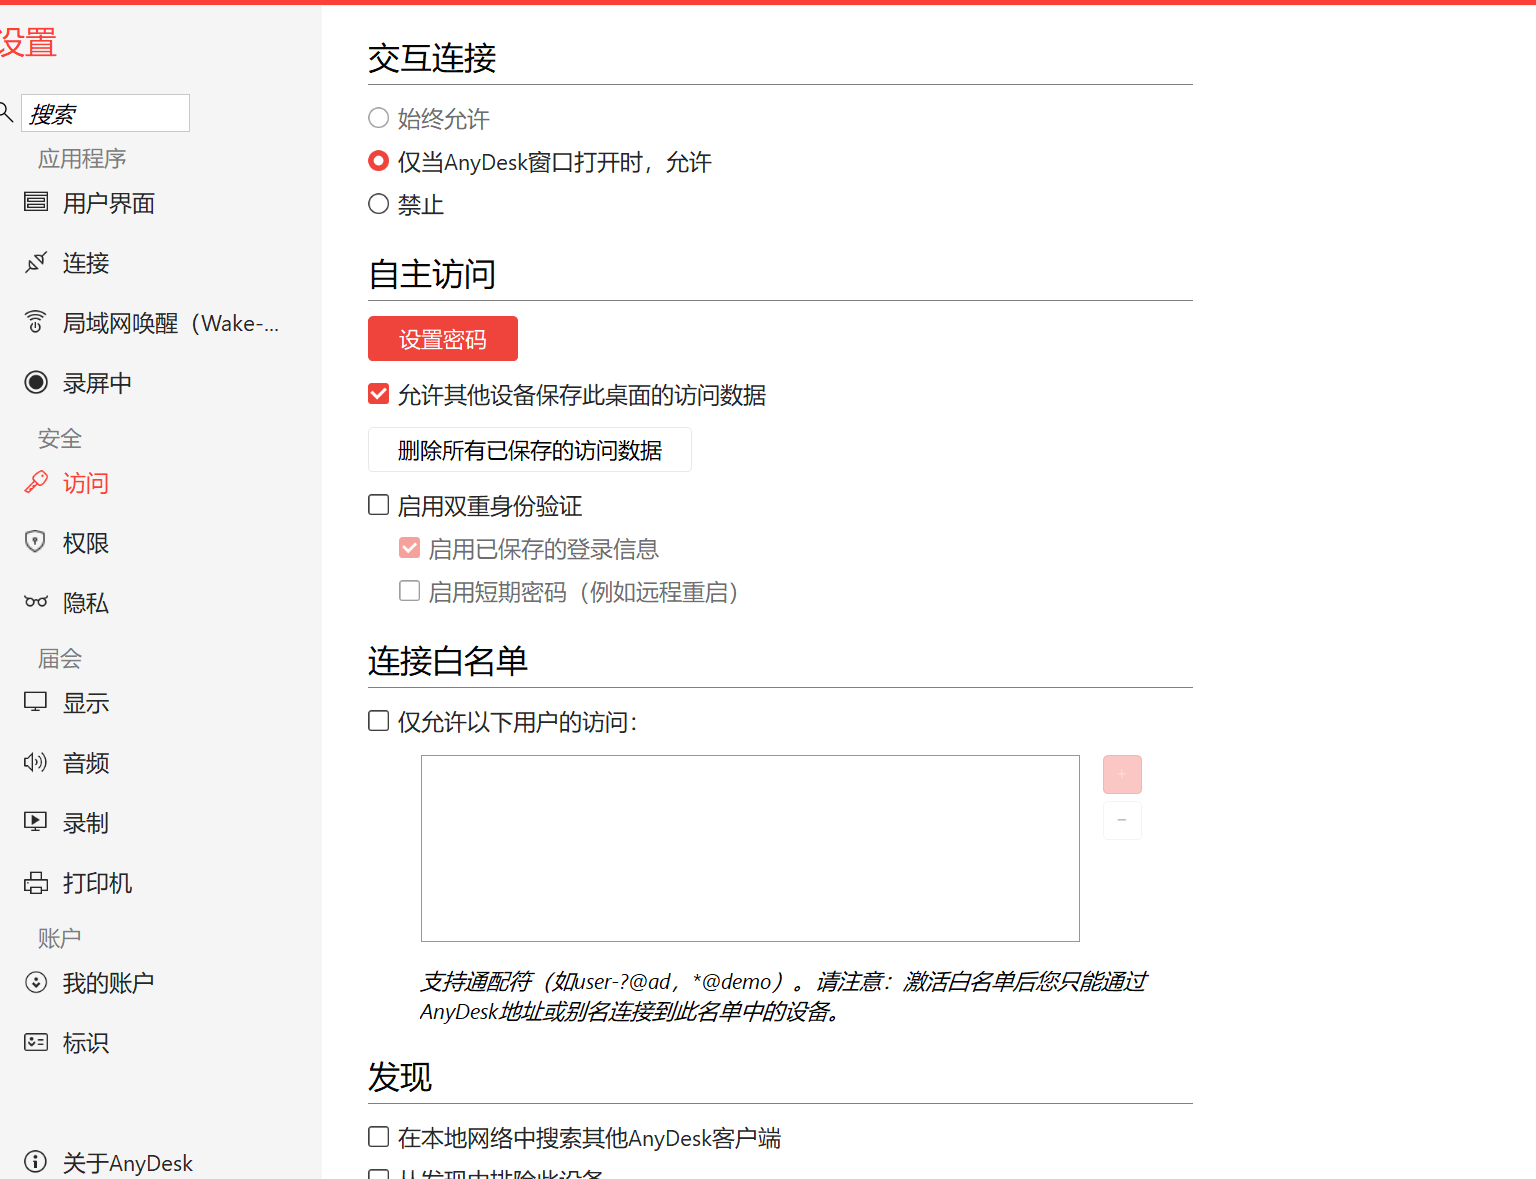Click the 连接 plug icon in sidebar

(36, 262)
